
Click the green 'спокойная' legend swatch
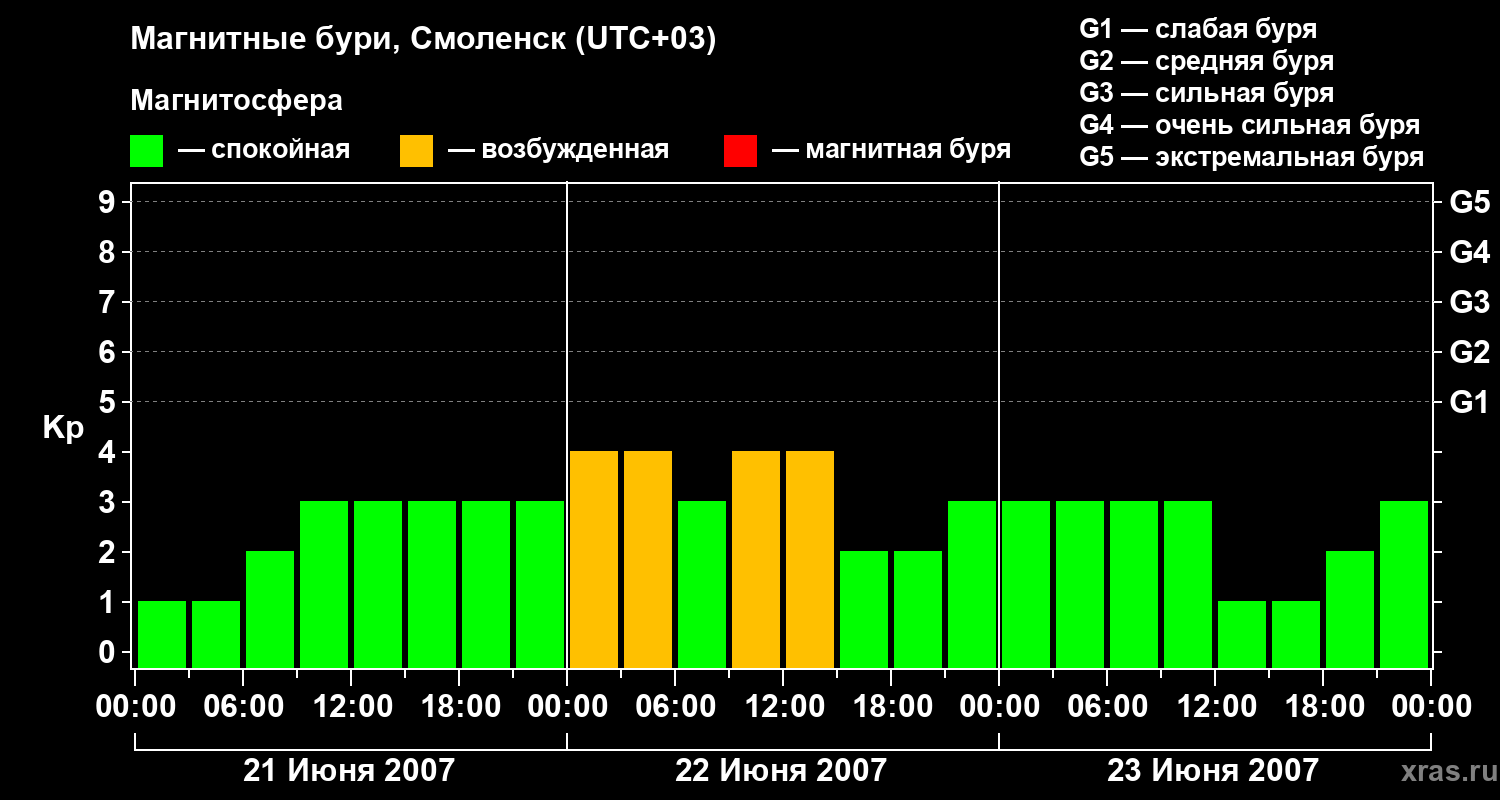pyautogui.click(x=147, y=151)
